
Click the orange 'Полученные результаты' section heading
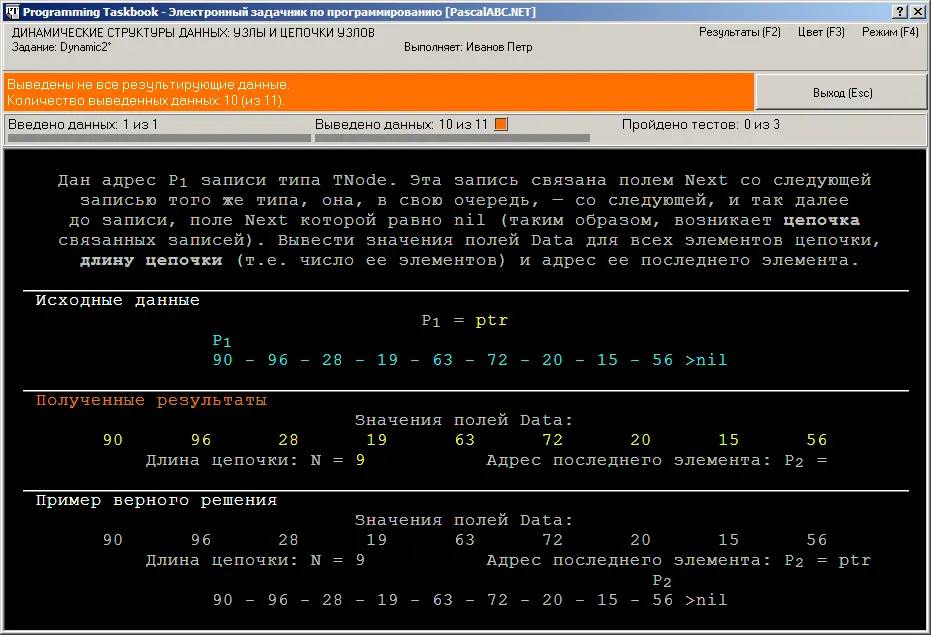tap(151, 400)
